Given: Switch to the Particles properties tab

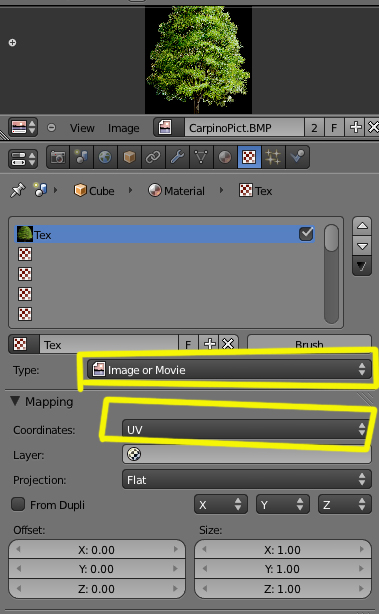Looking at the screenshot, I should click(x=273, y=157).
